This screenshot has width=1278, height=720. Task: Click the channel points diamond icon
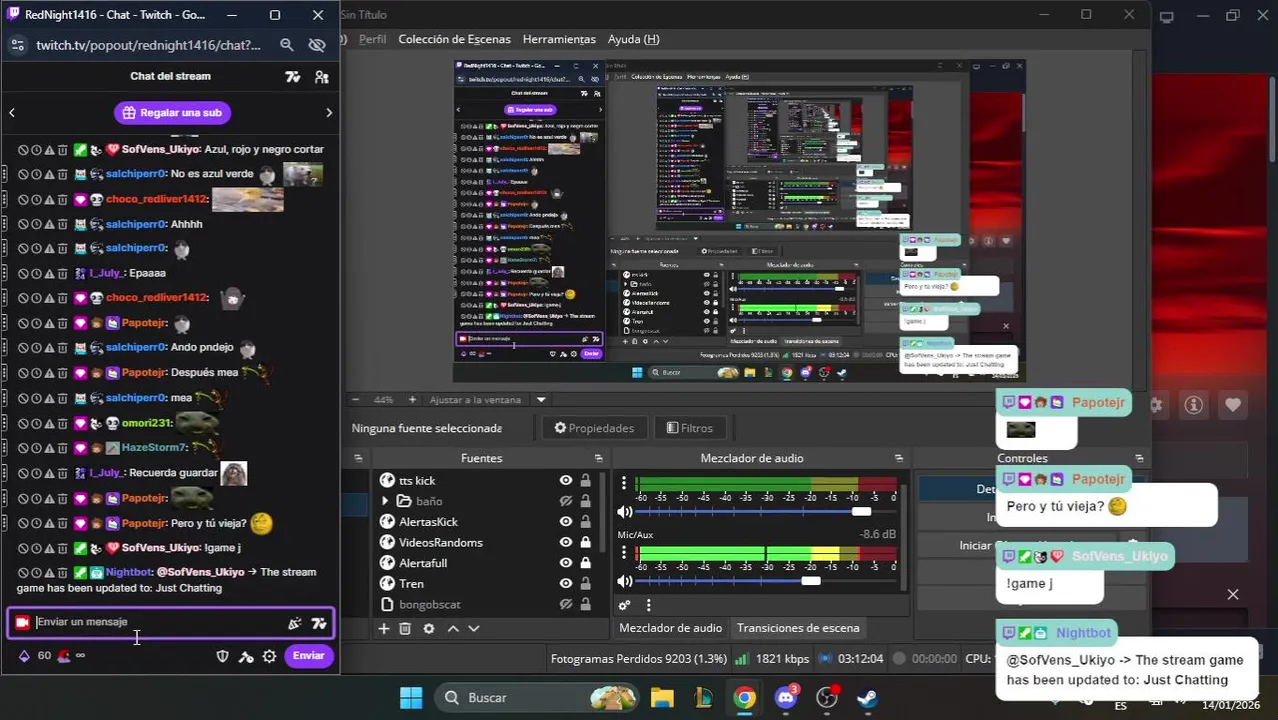pos(24,656)
